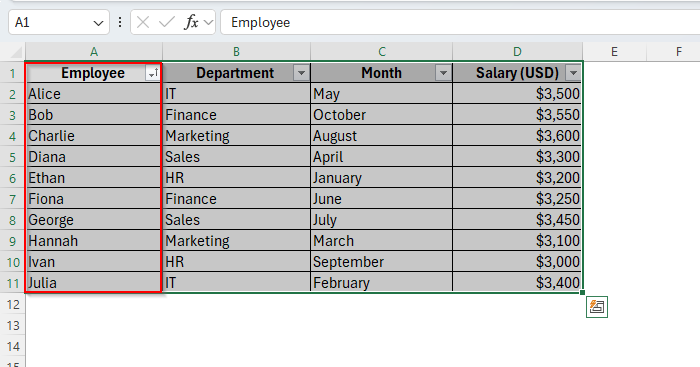Click the Month header cell
Screen dimensions: 700x367
pos(382,73)
